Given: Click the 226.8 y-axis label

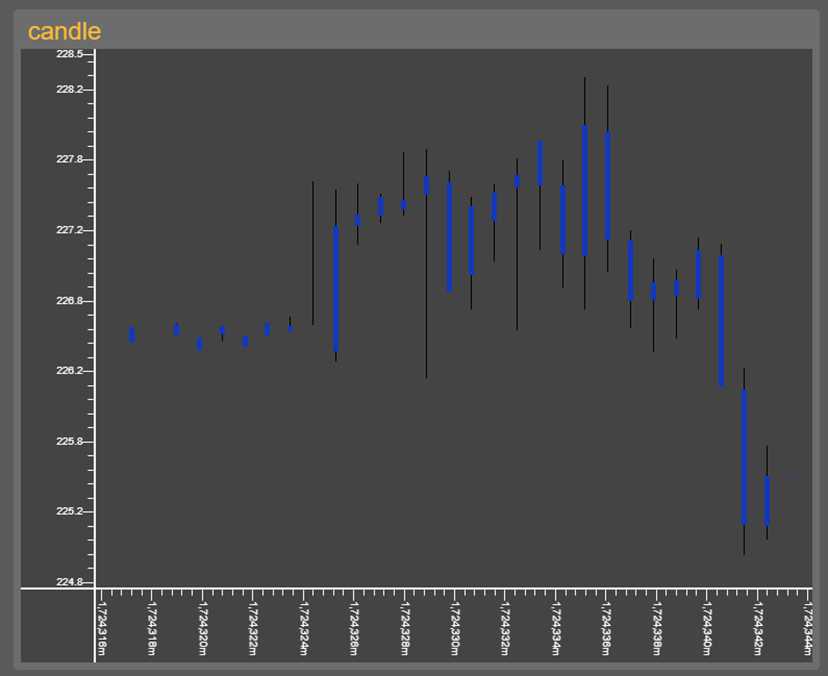Looking at the screenshot, I should click(x=70, y=301).
